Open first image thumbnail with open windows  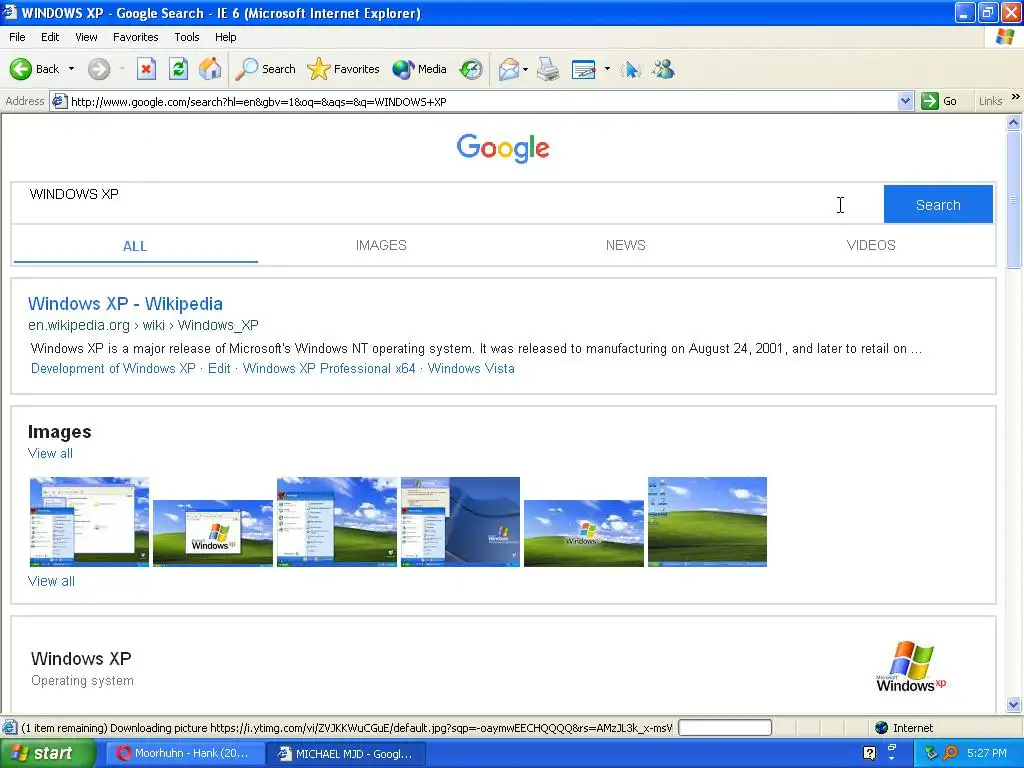point(89,522)
